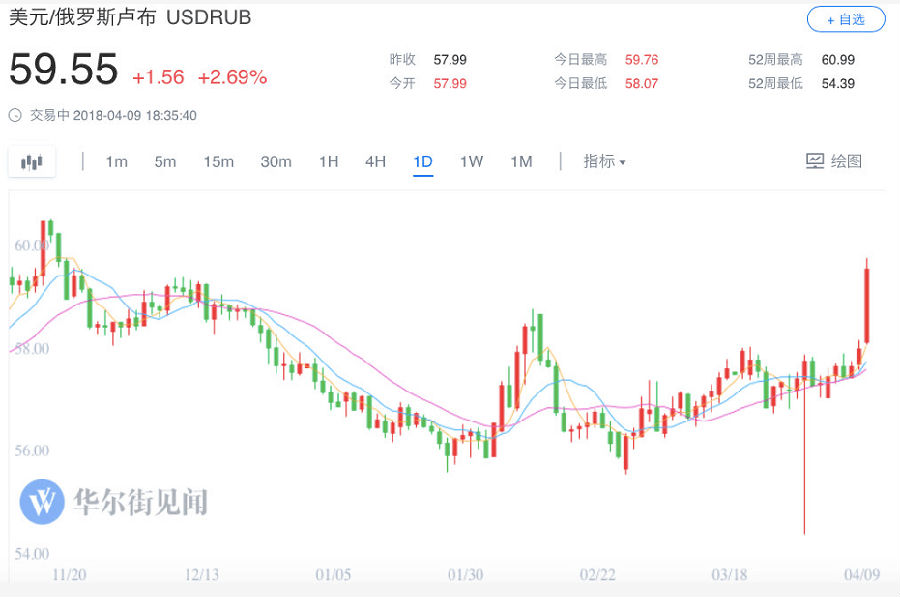The height and width of the screenshot is (597, 900).
Task: Switch chart to 1m interval
Action: (x=117, y=162)
